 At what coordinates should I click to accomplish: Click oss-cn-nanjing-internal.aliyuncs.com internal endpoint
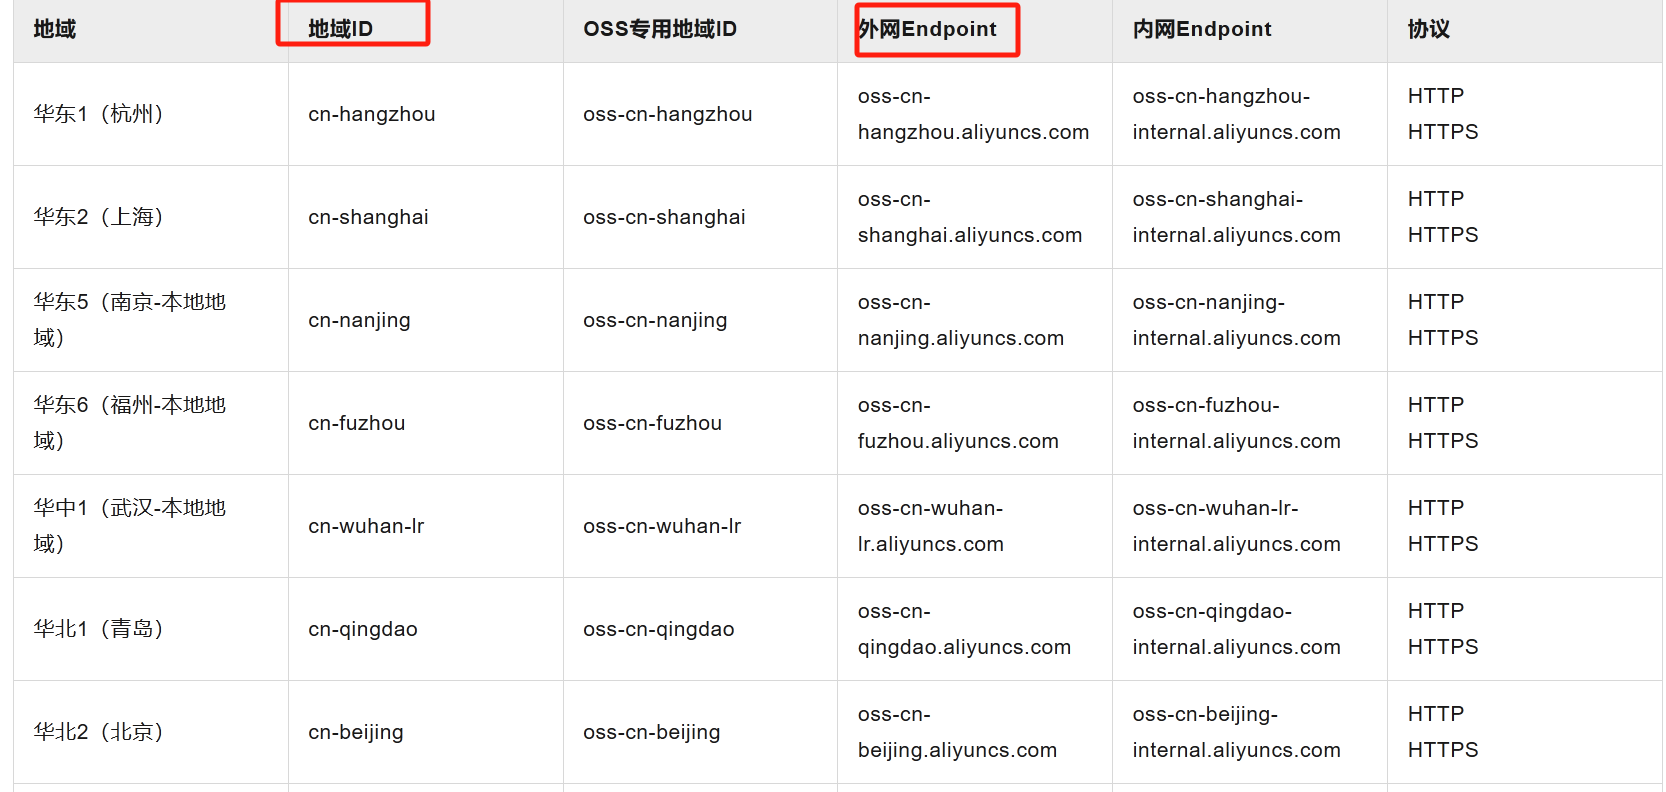coord(1237,320)
